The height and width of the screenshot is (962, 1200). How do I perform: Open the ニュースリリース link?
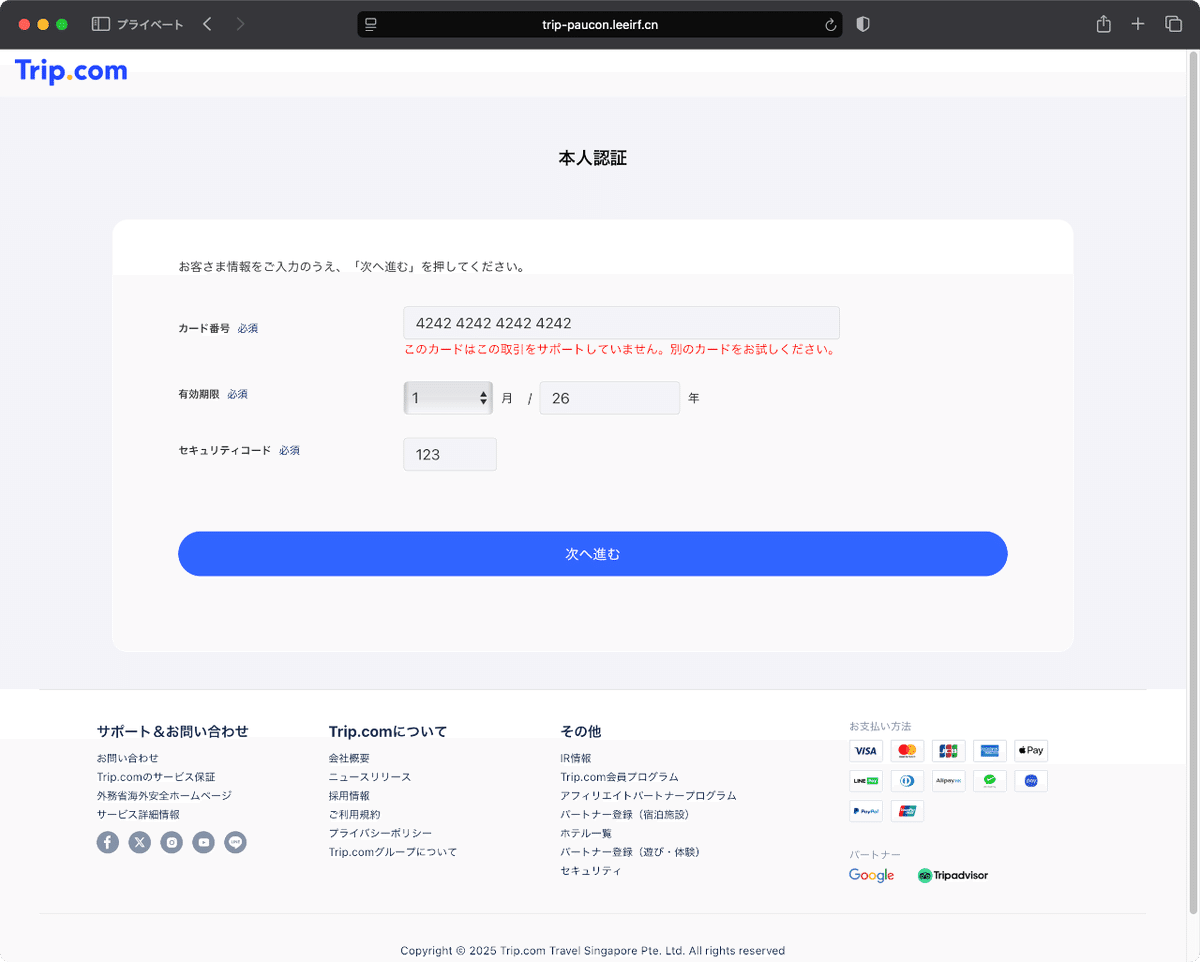pos(370,777)
